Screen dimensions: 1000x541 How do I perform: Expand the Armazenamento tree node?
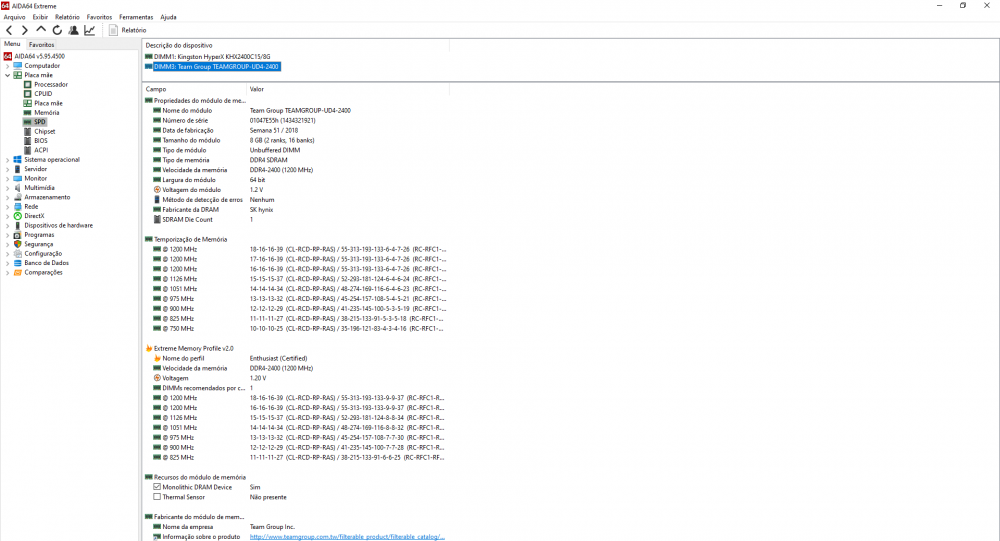7,197
